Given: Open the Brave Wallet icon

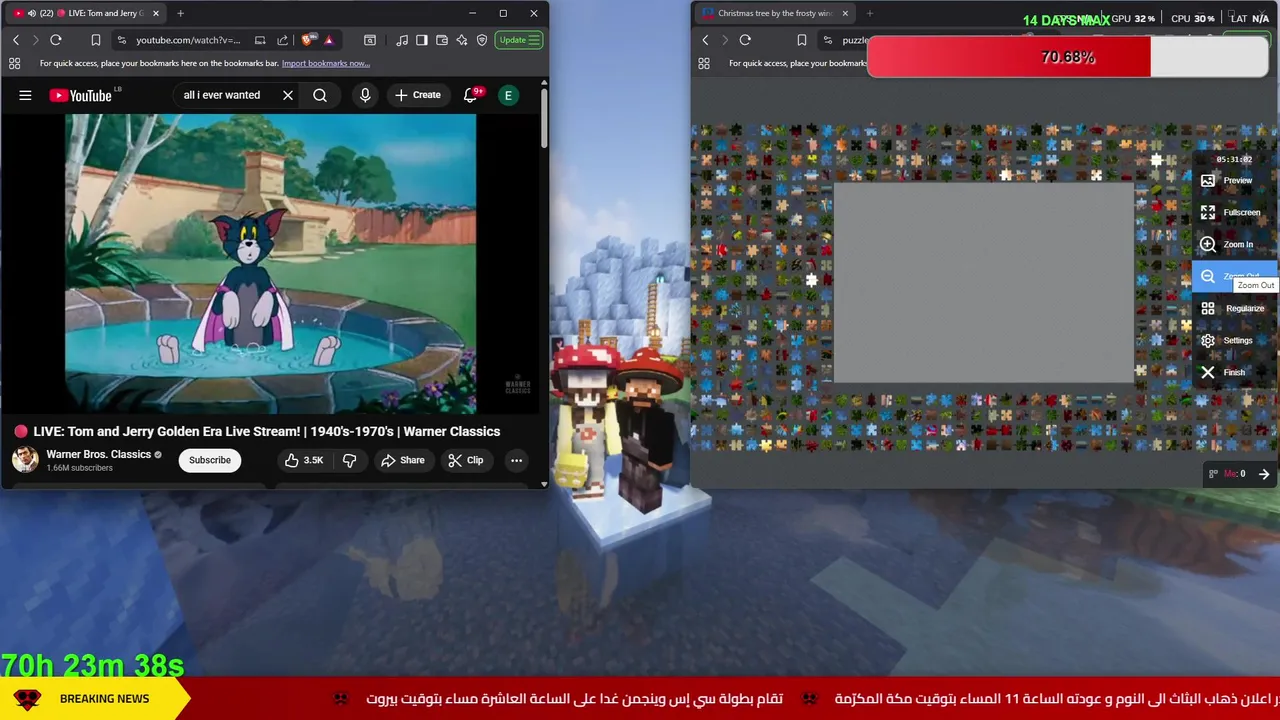Looking at the screenshot, I should pos(442,40).
